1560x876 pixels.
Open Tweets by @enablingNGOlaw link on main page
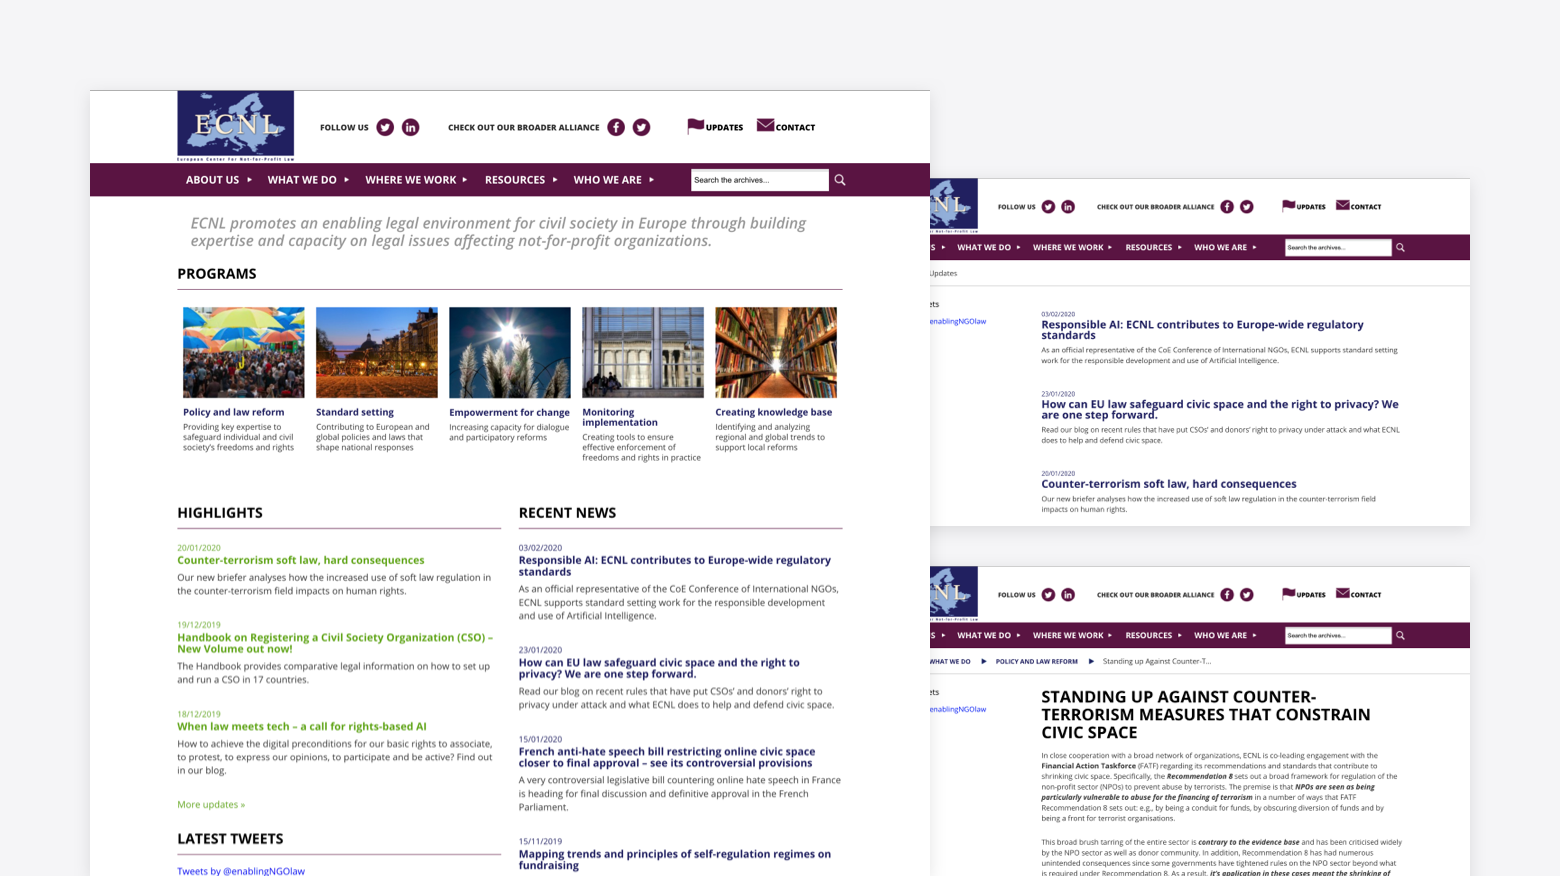pyautogui.click(x=241, y=871)
